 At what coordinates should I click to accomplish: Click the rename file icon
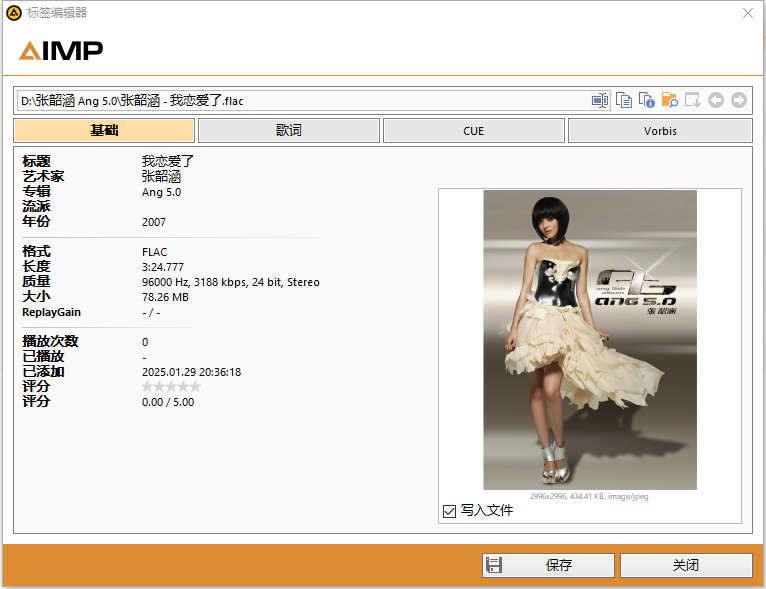600,101
